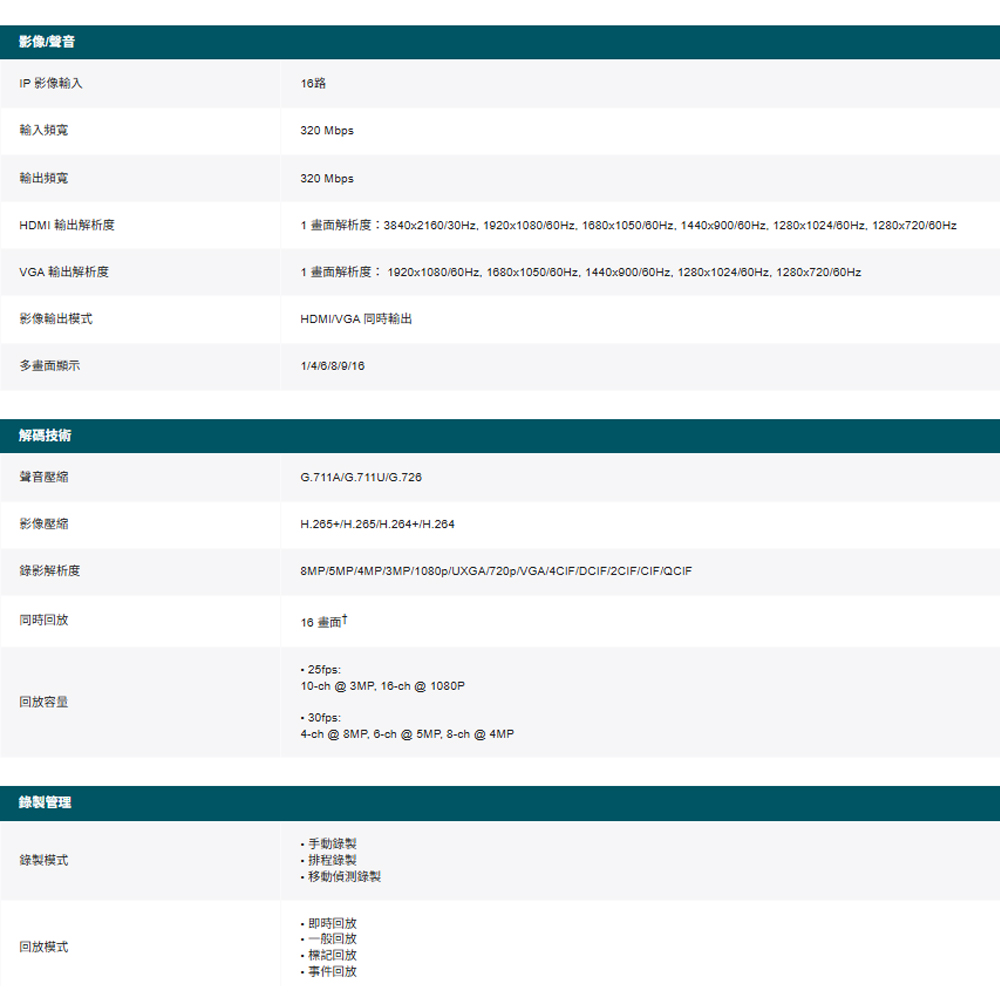The width and height of the screenshot is (1000, 1000).
Task: Click the 錄製管理 section header
Action: click(500, 803)
